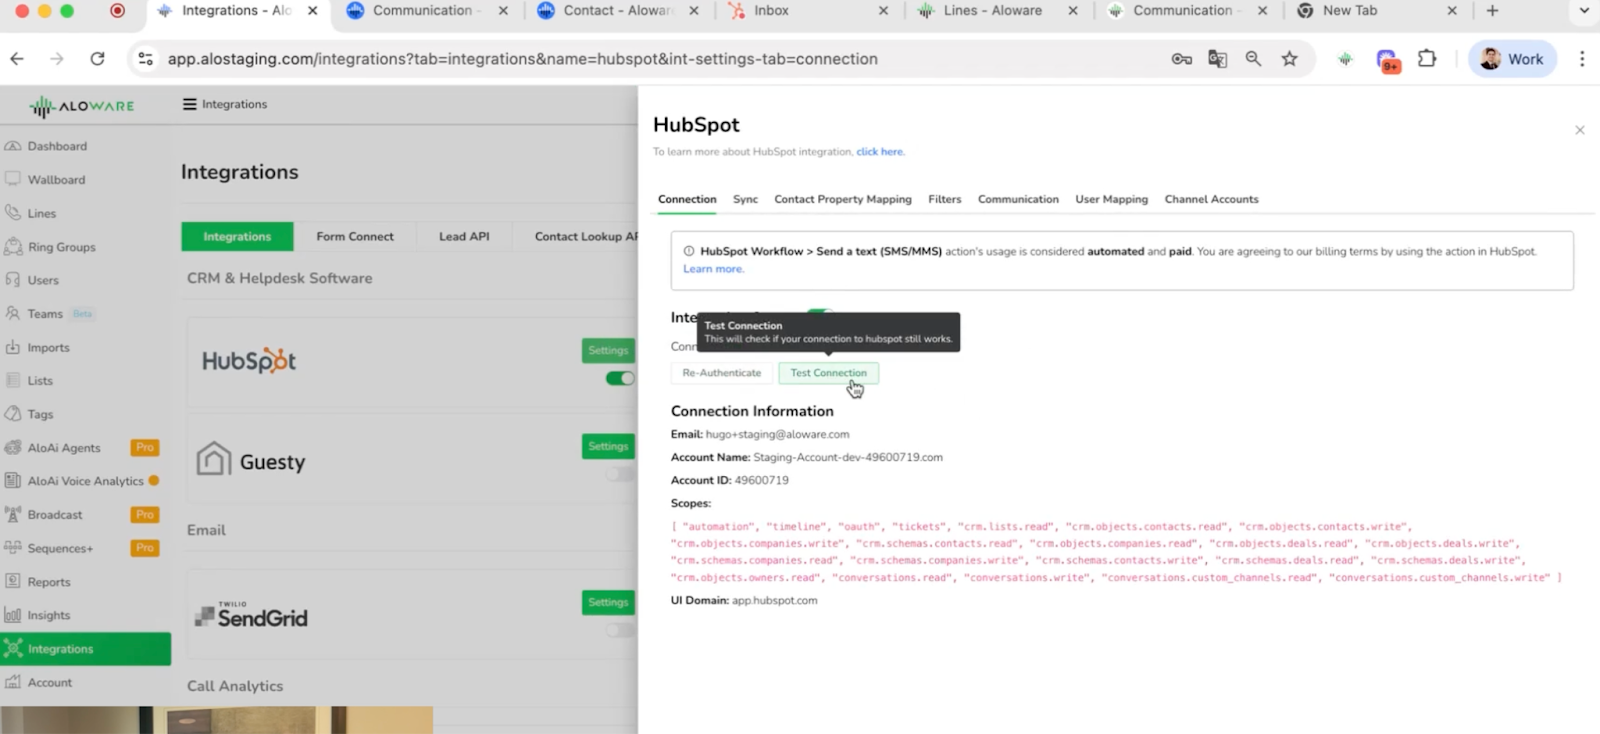Close the HubSpot settings panel
1600x734 pixels.
coord(1580,130)
